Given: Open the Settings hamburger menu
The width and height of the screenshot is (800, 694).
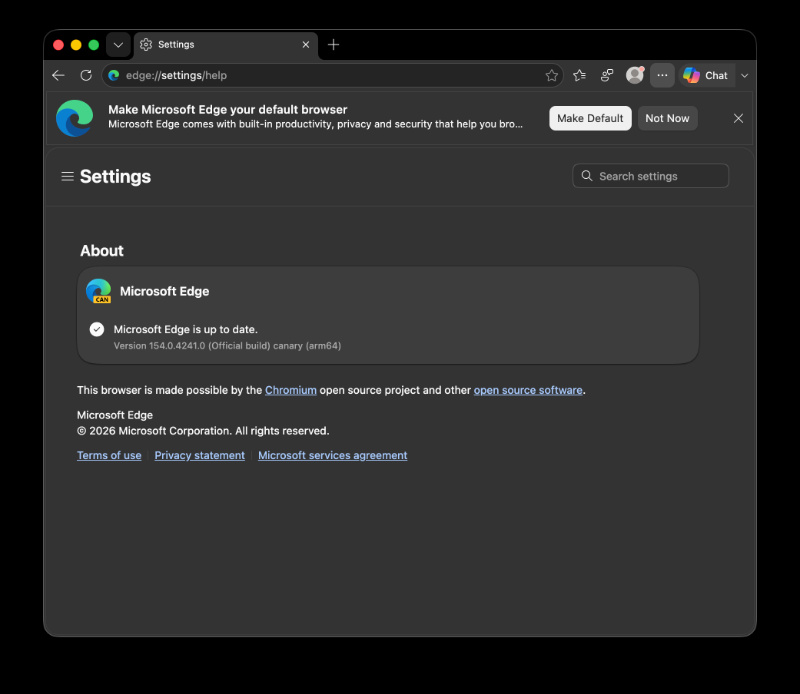Looking at the screenshot, I should (x=67, y=177).
